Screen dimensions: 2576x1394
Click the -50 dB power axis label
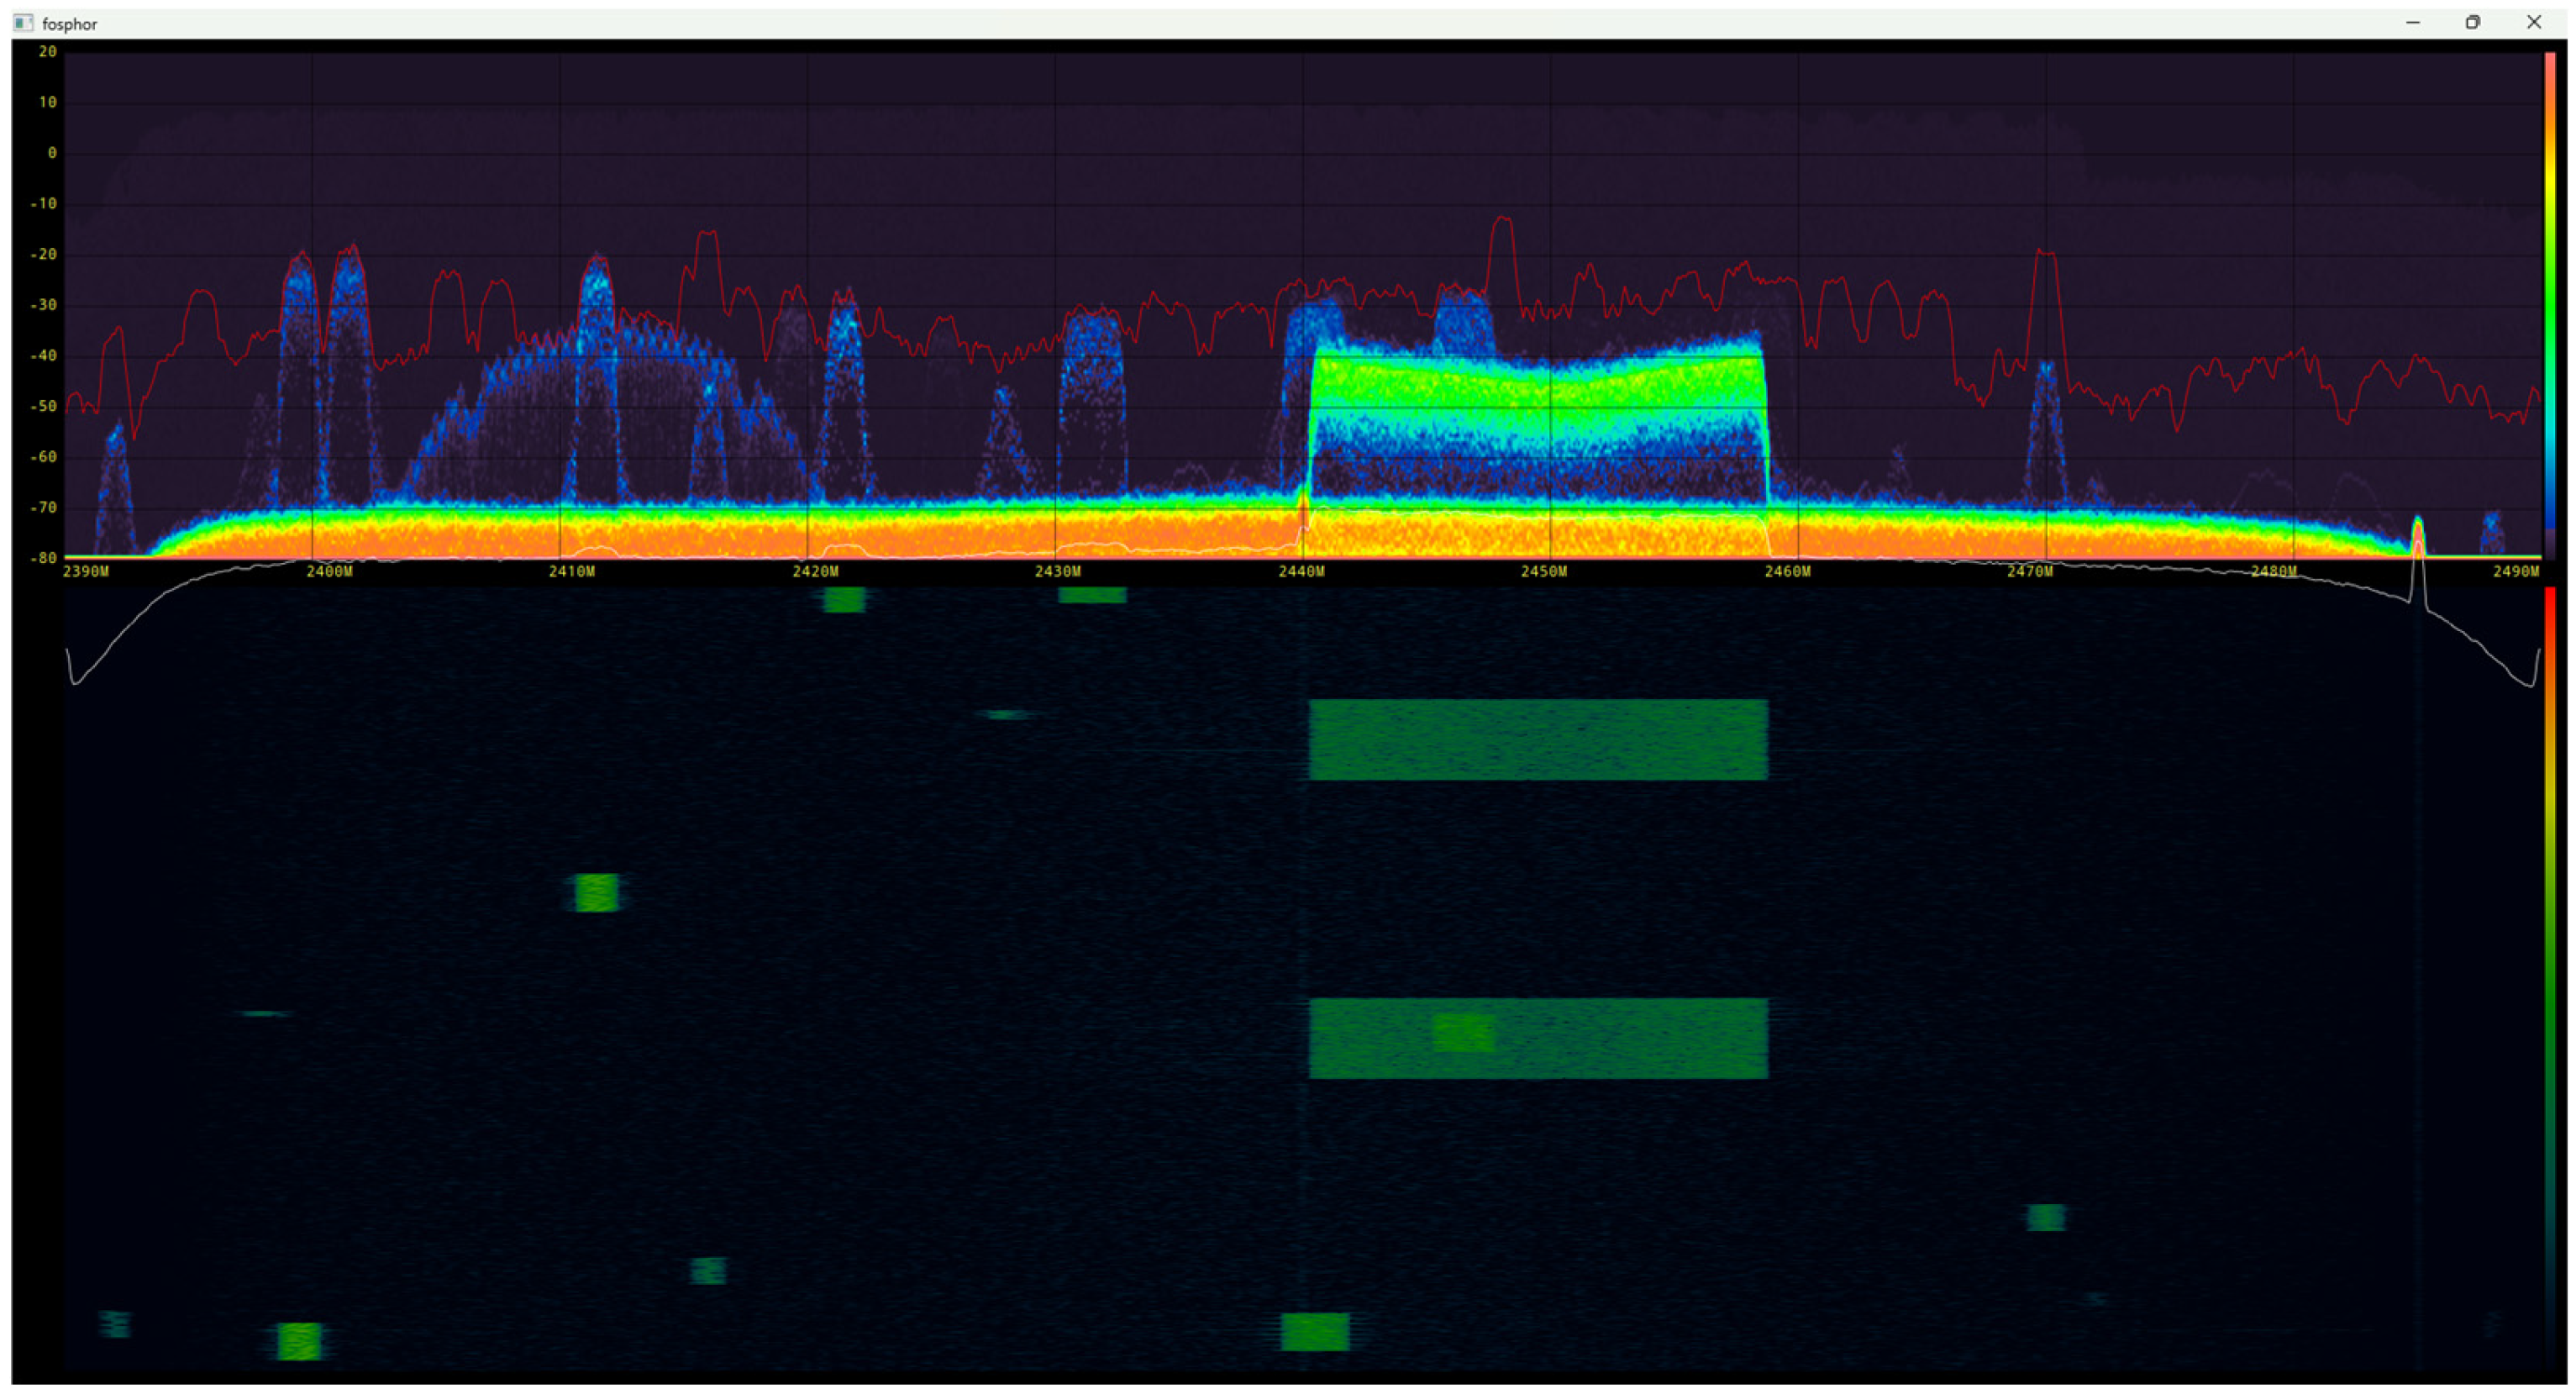43,407
